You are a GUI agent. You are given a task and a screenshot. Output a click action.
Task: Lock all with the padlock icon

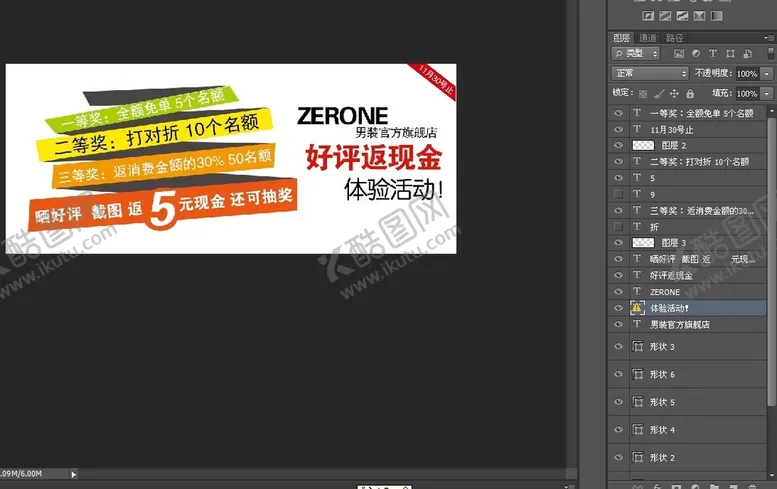(690, 93)
